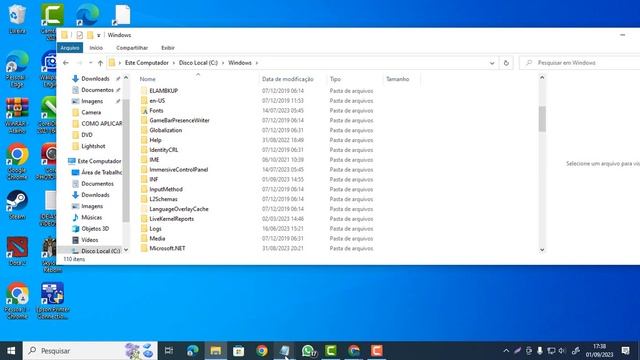The width and height of the screenshot is (640, 360).
Task: Select the Help folder
Action: pyautogui.click(x=155, y=140)
